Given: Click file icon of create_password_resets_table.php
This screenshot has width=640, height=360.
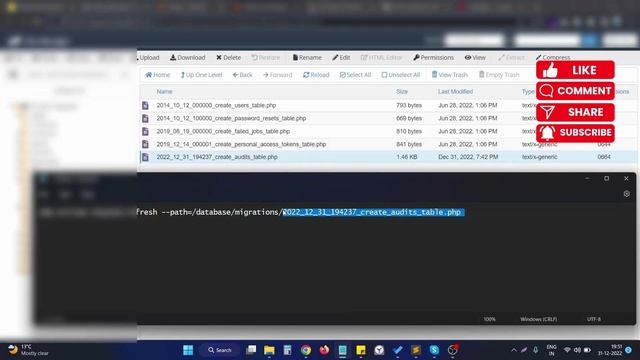Looking at the screenshot, I should (x=145, y=118).
